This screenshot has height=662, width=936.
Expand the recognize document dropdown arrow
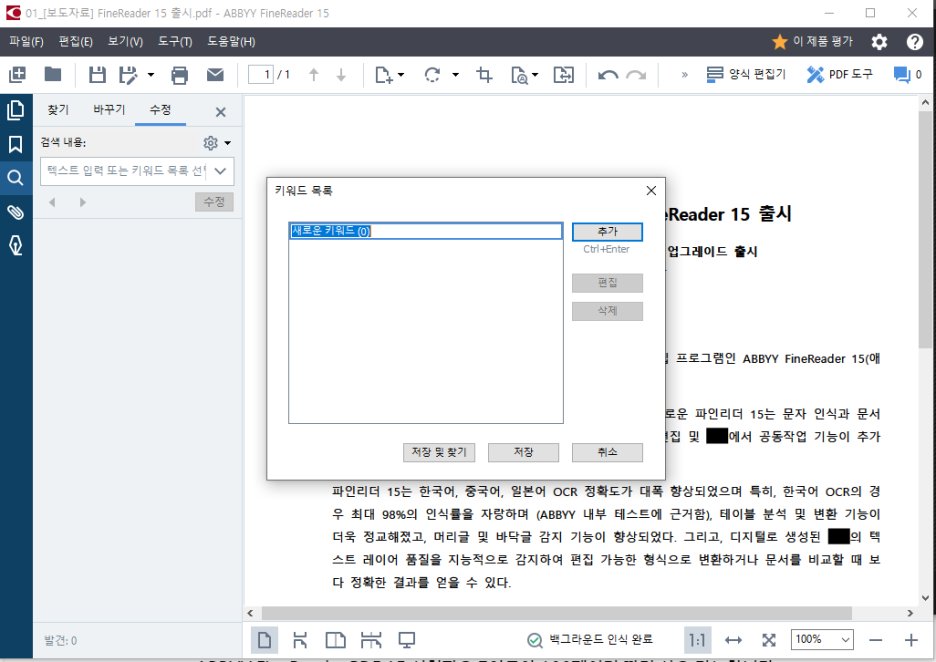coord(535,75)
